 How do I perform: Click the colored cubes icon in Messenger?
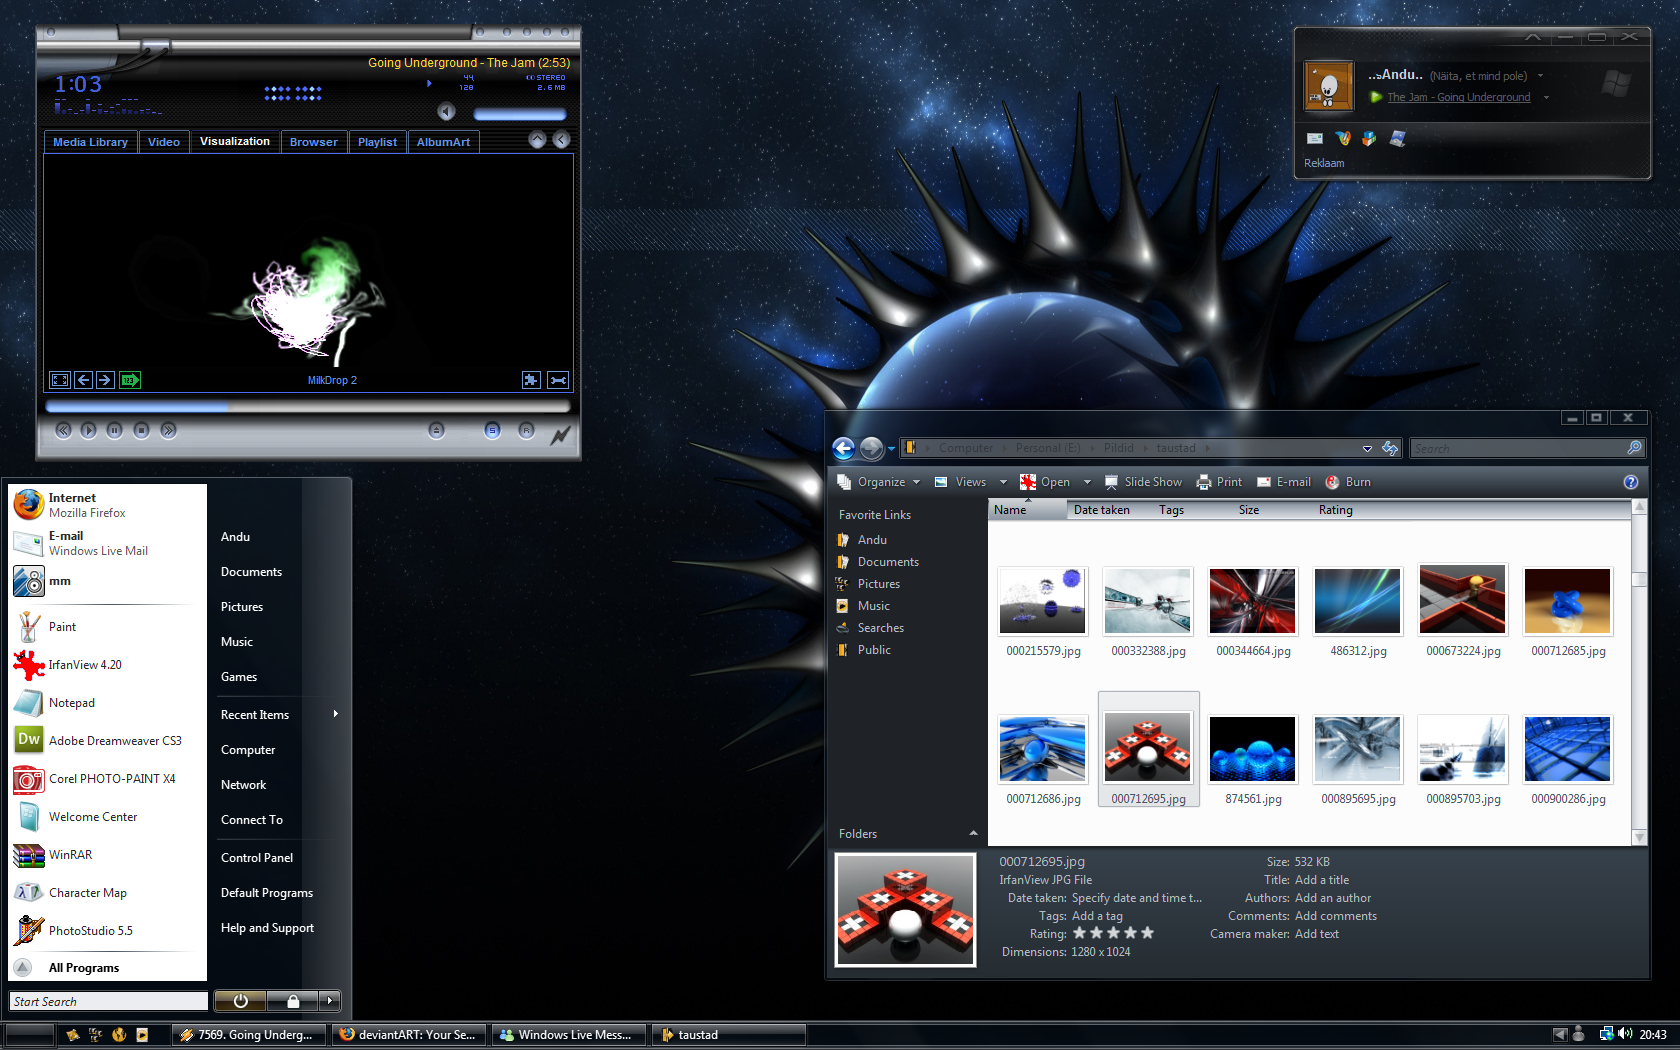coord(1369,138)
